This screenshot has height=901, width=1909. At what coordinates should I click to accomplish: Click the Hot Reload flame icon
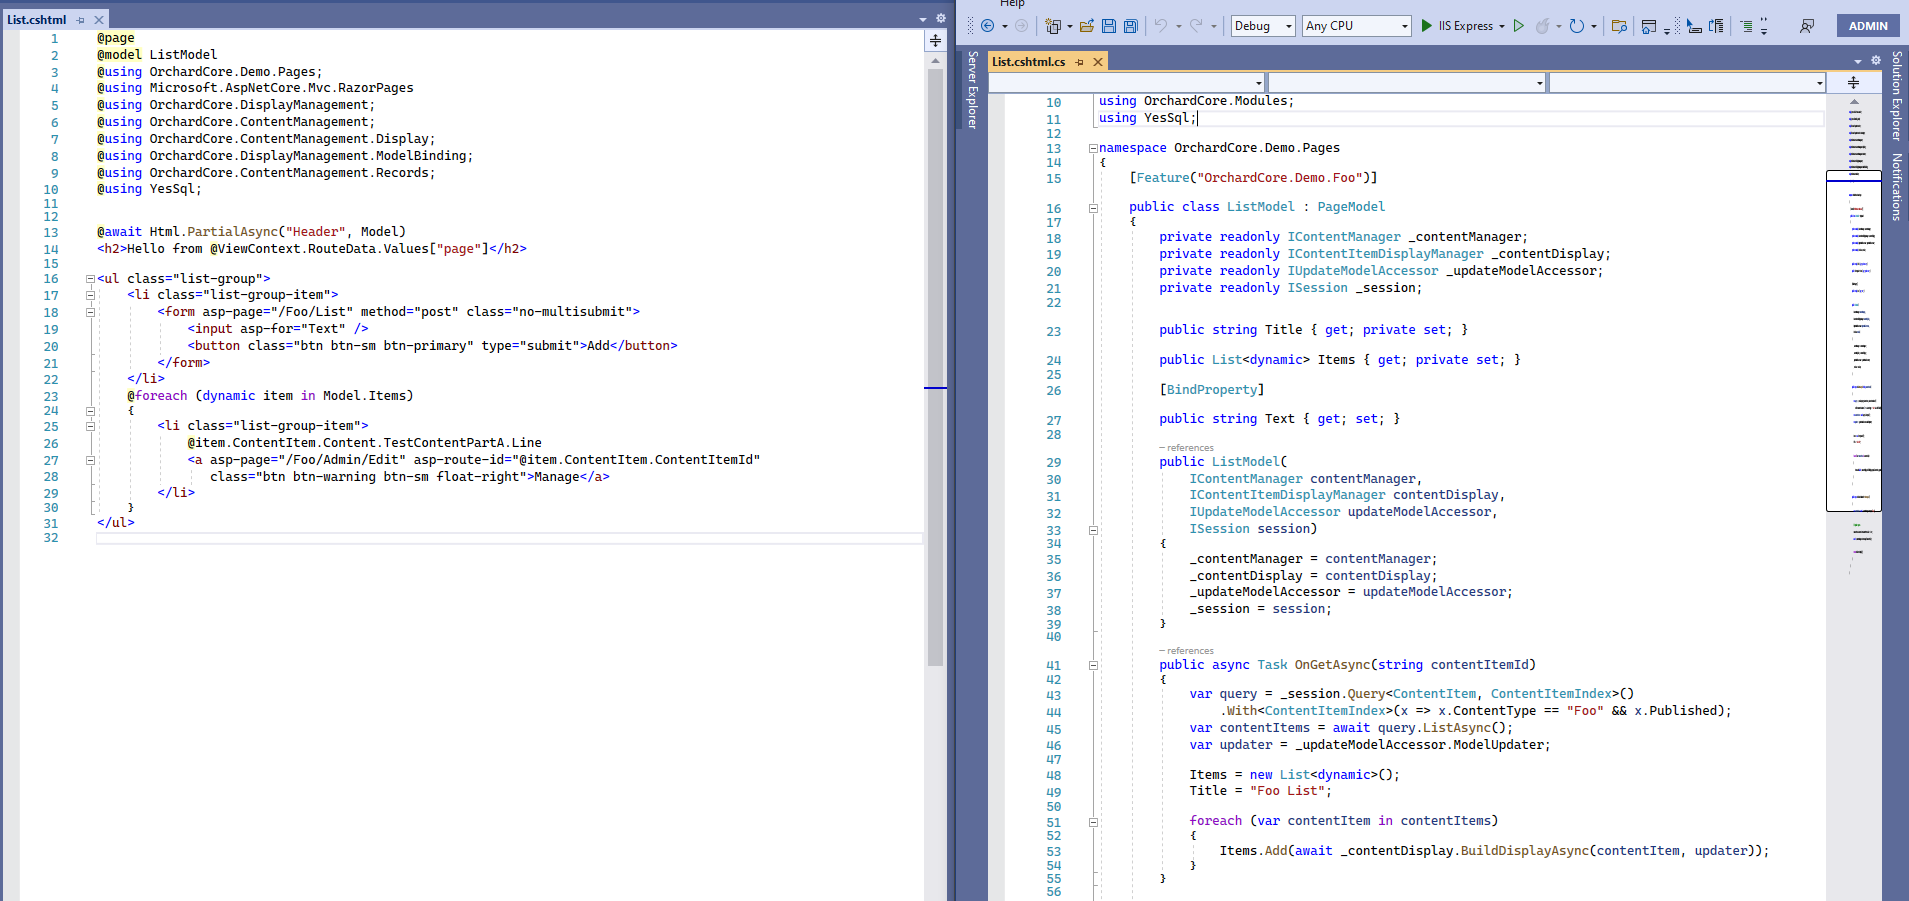(1543, 26)
